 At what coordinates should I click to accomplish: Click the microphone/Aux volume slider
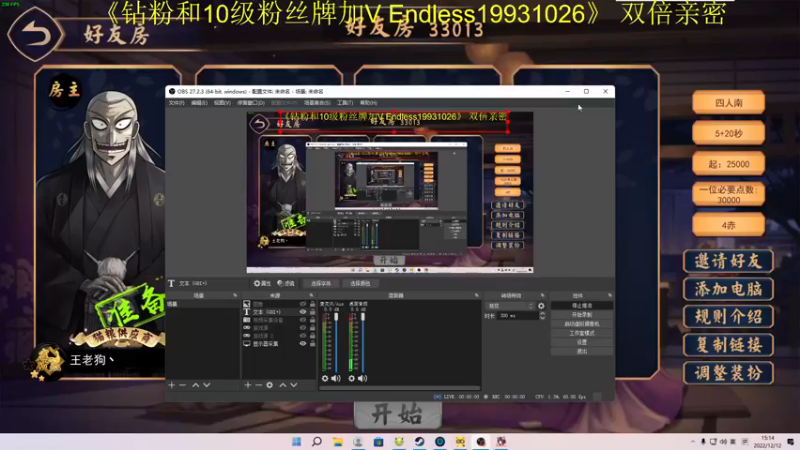point(336,342)
